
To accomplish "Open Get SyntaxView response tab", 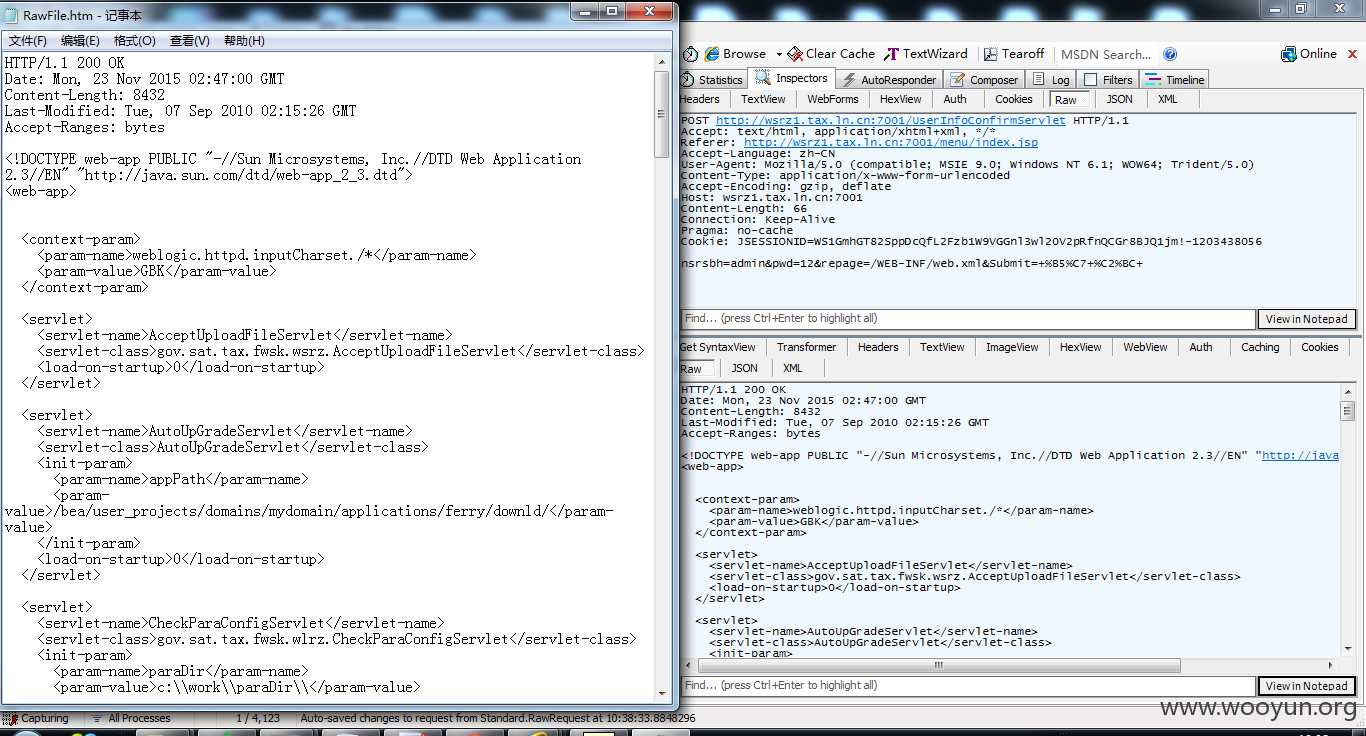I will 718,347.
